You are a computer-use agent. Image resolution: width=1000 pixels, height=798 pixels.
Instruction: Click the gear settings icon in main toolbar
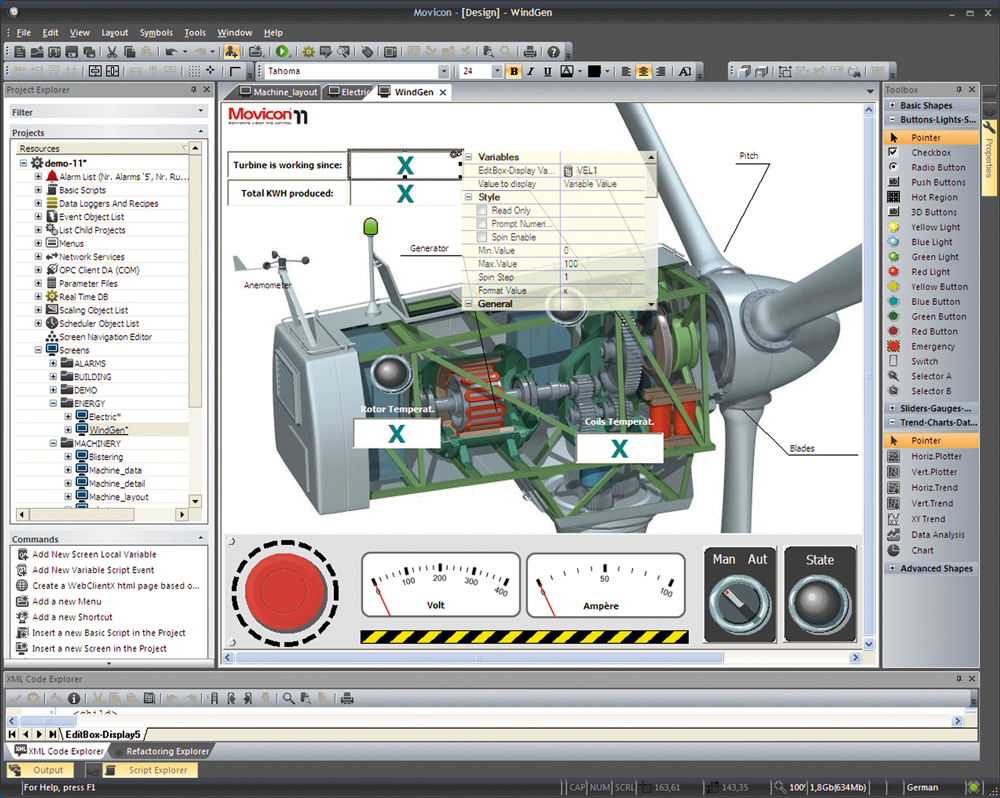[309, 52]
